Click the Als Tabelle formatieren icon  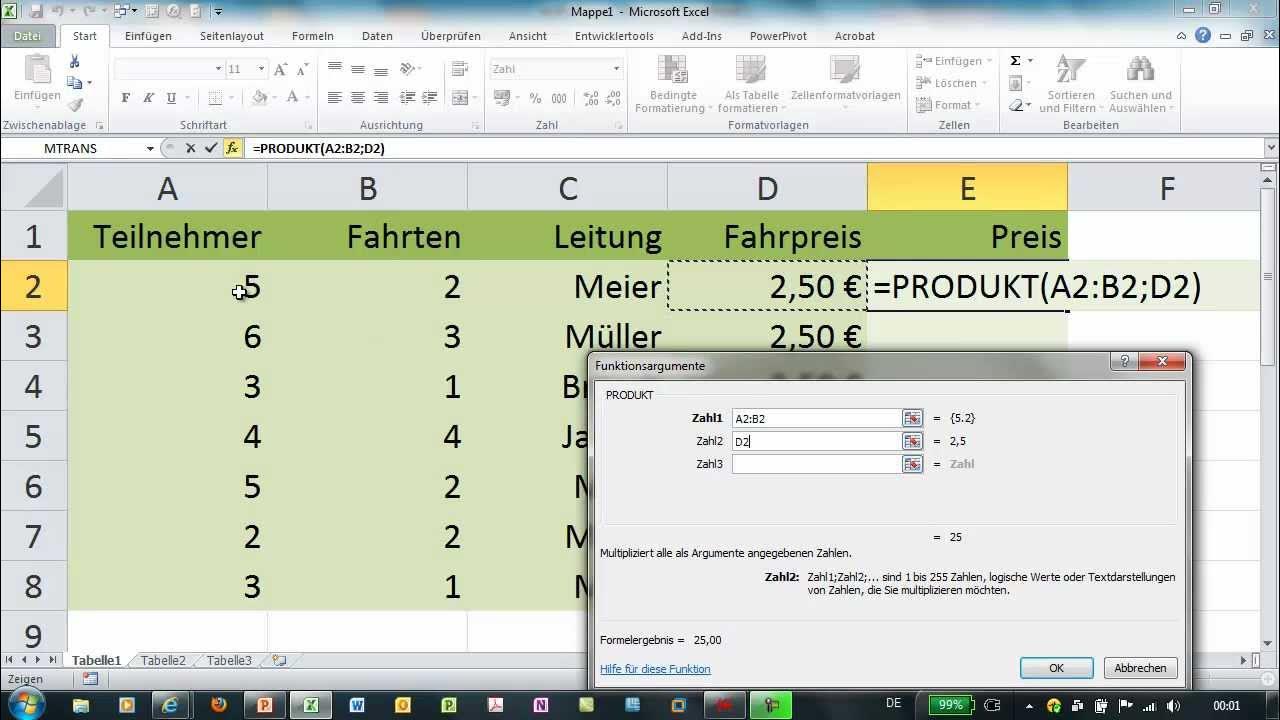pyautogui.click(x=750, y=70)
